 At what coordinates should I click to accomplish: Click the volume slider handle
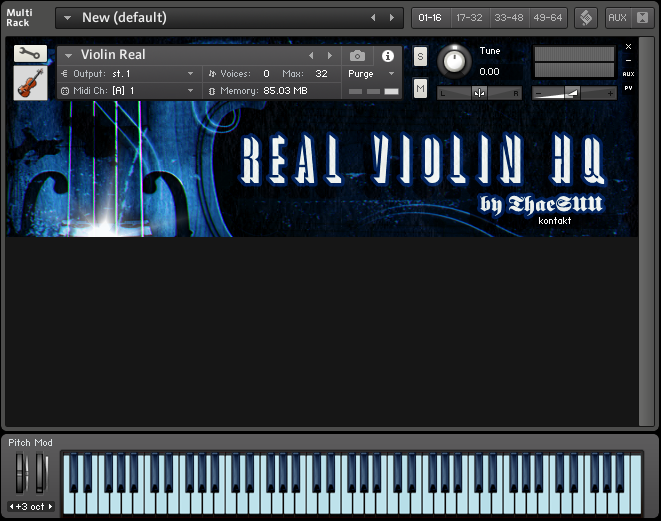tap(572, 93)
